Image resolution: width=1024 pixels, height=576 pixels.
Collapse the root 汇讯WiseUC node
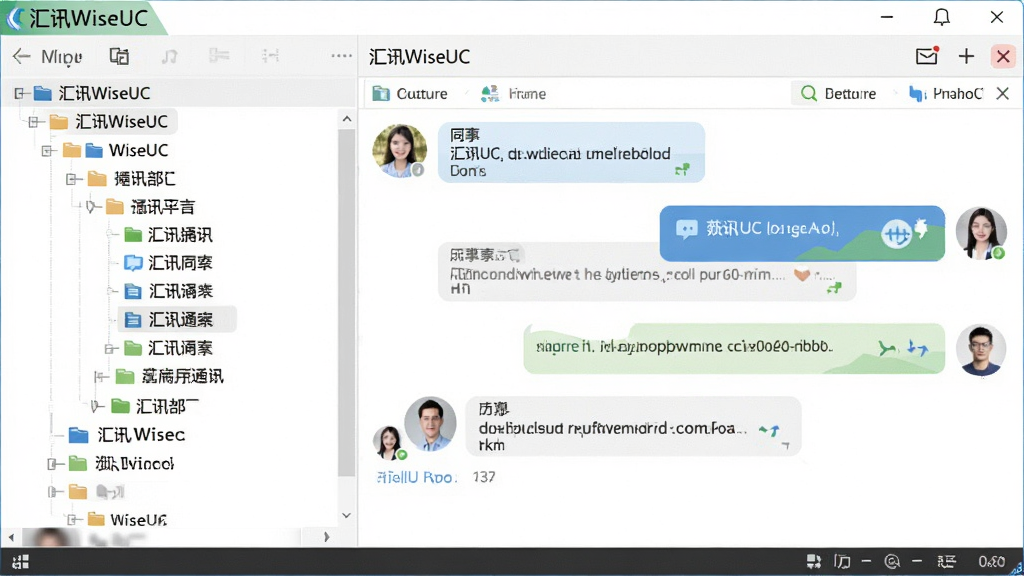point(20,93)
